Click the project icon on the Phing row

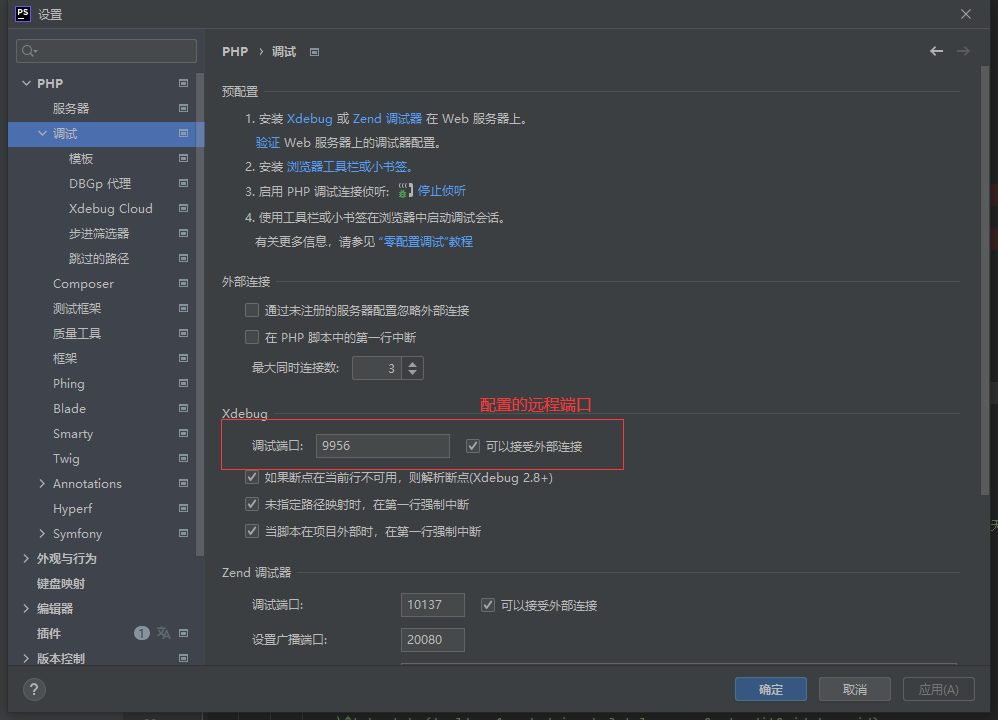183,383
